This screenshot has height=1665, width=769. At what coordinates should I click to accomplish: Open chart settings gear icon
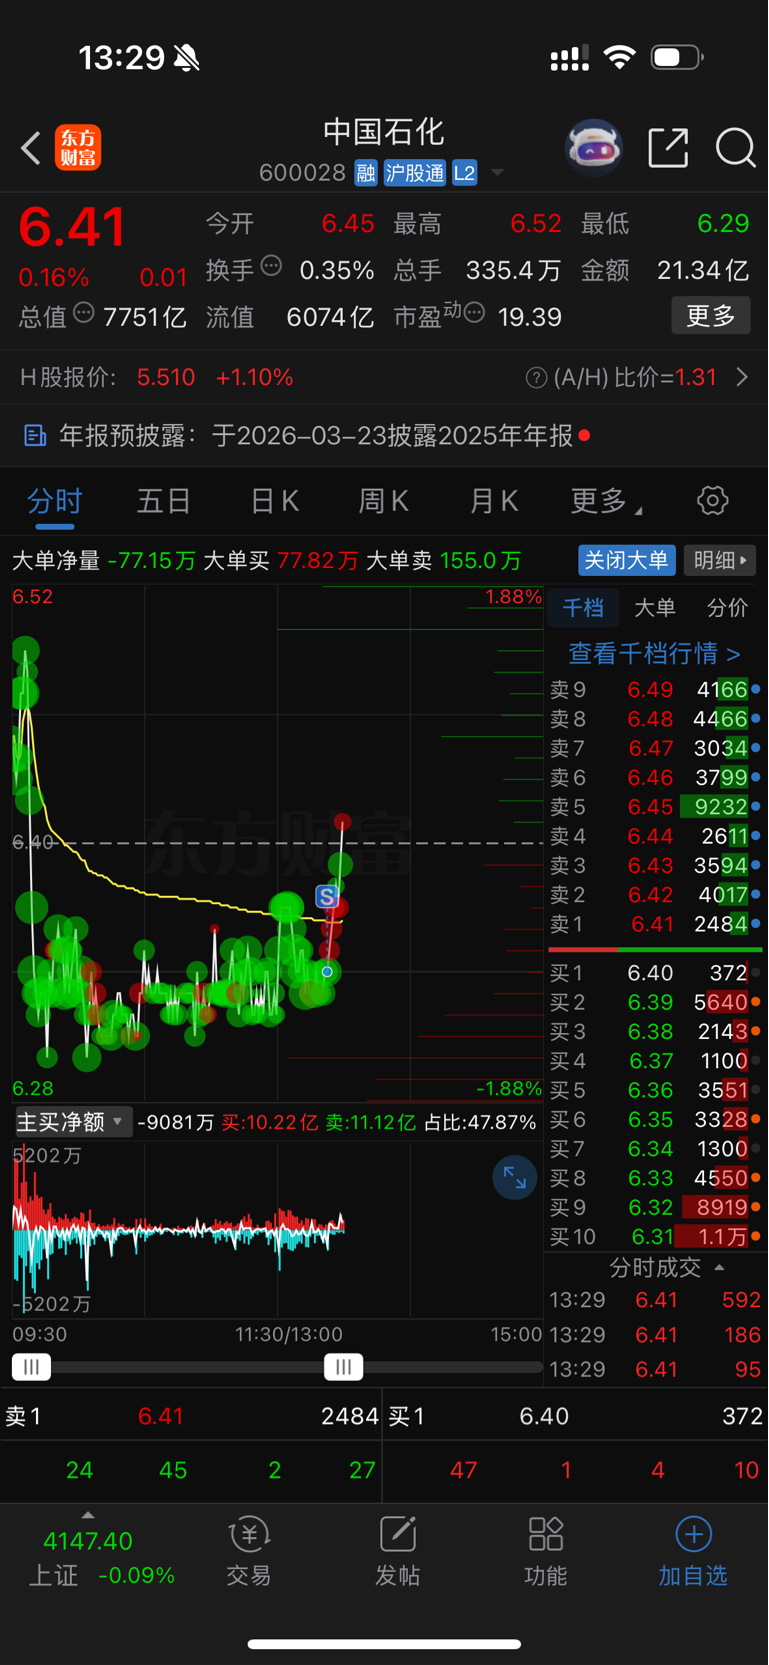713,500
